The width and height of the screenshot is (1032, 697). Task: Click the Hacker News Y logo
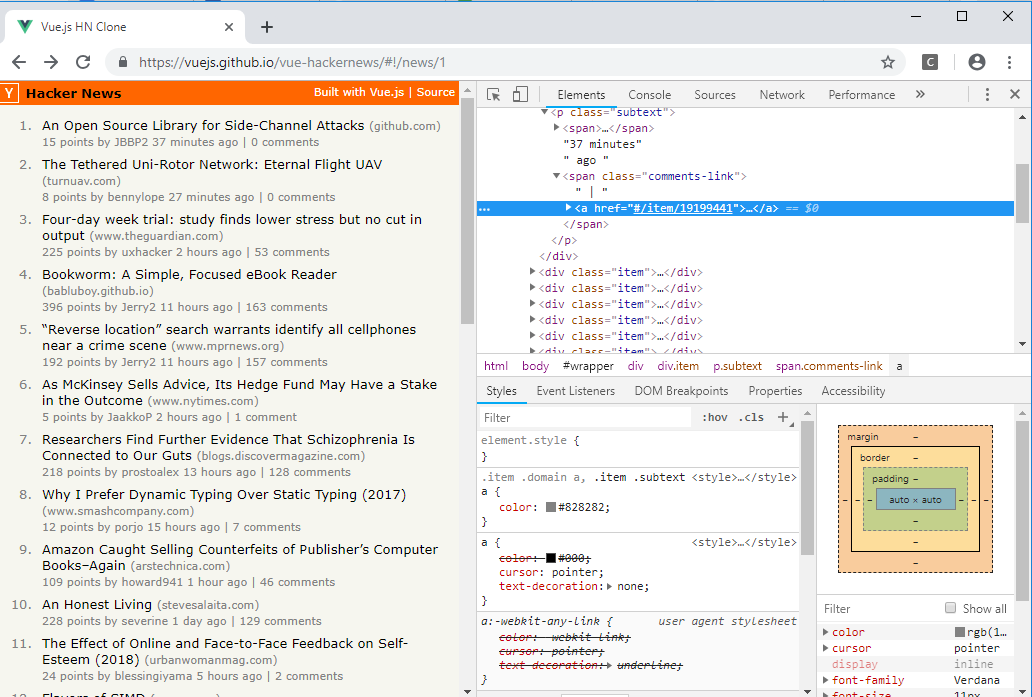9,93
